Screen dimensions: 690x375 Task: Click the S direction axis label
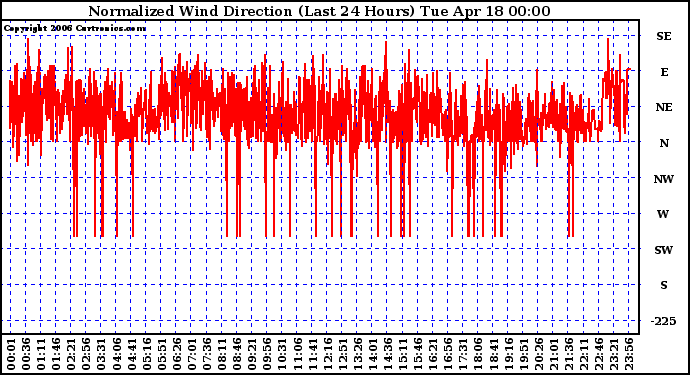tap(664, 285)
